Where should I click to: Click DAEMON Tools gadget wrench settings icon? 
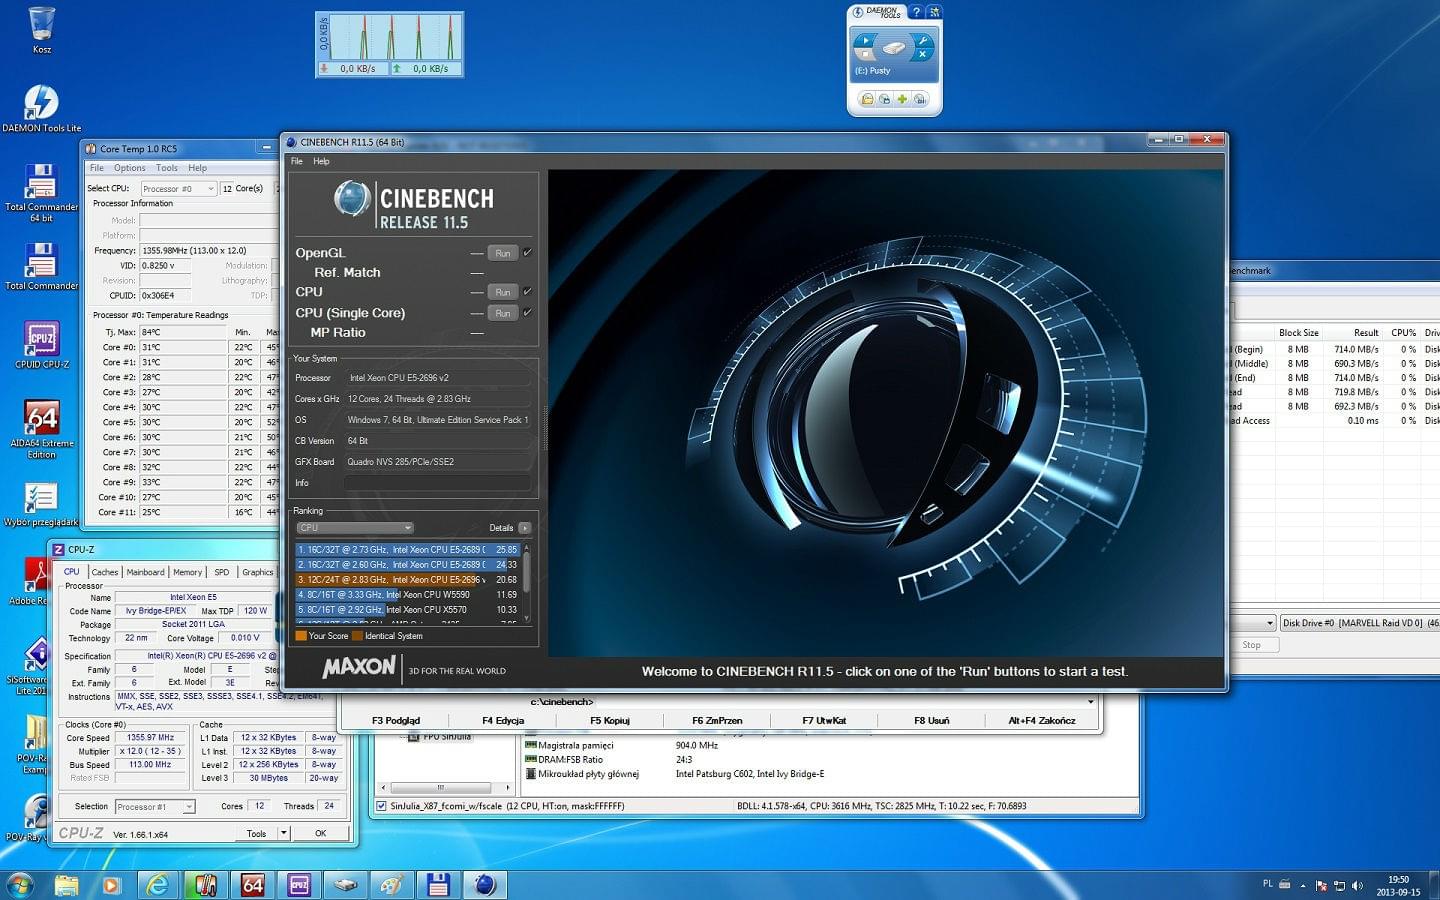(x=923, y=41)
